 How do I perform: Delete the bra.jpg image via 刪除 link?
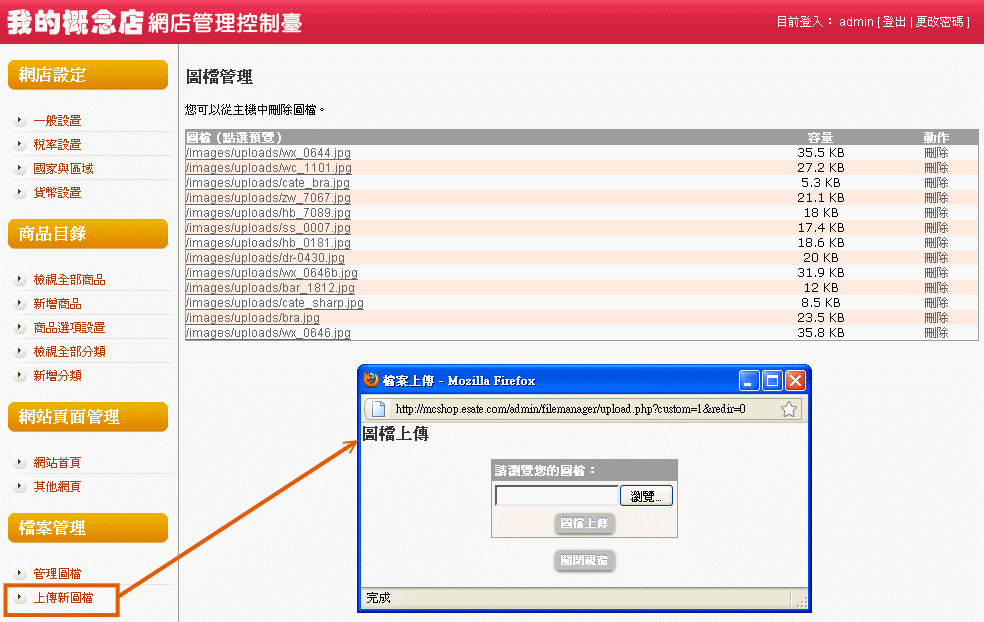[x=936, y=318]
